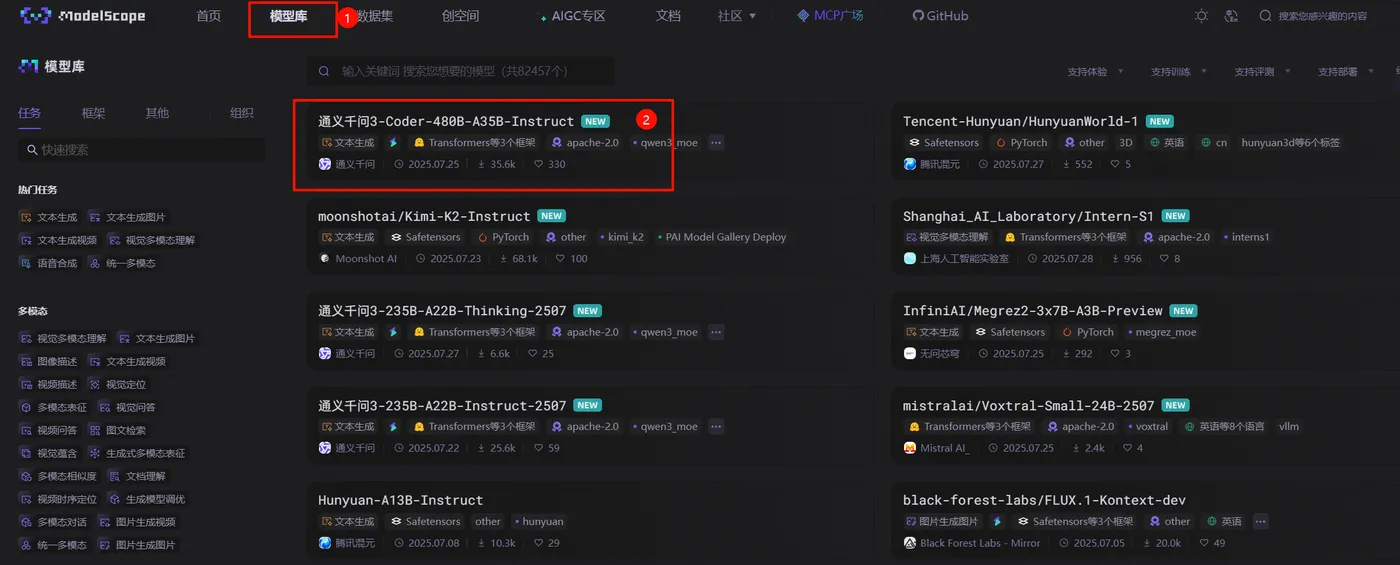This screenshot has width=1400, height=565.
Task: Open the 支持评测 filter dropdown
Action: [x=1263, y=72]
